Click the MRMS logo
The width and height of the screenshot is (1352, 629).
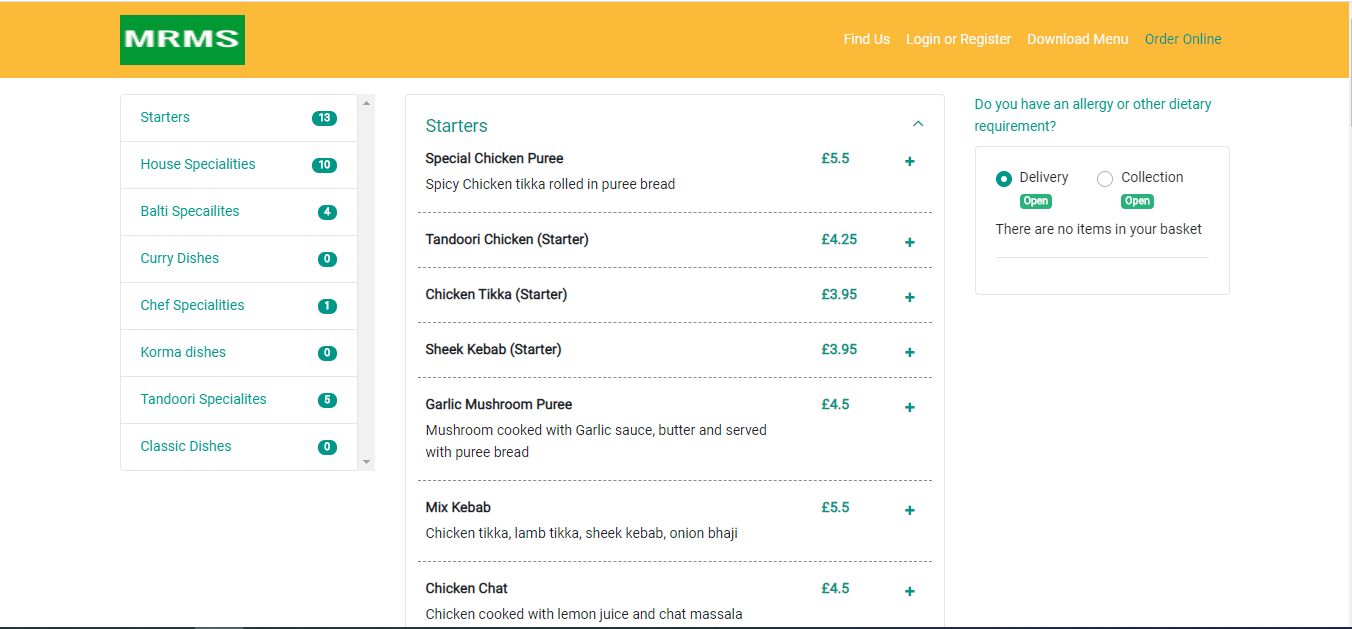point(182,40)
